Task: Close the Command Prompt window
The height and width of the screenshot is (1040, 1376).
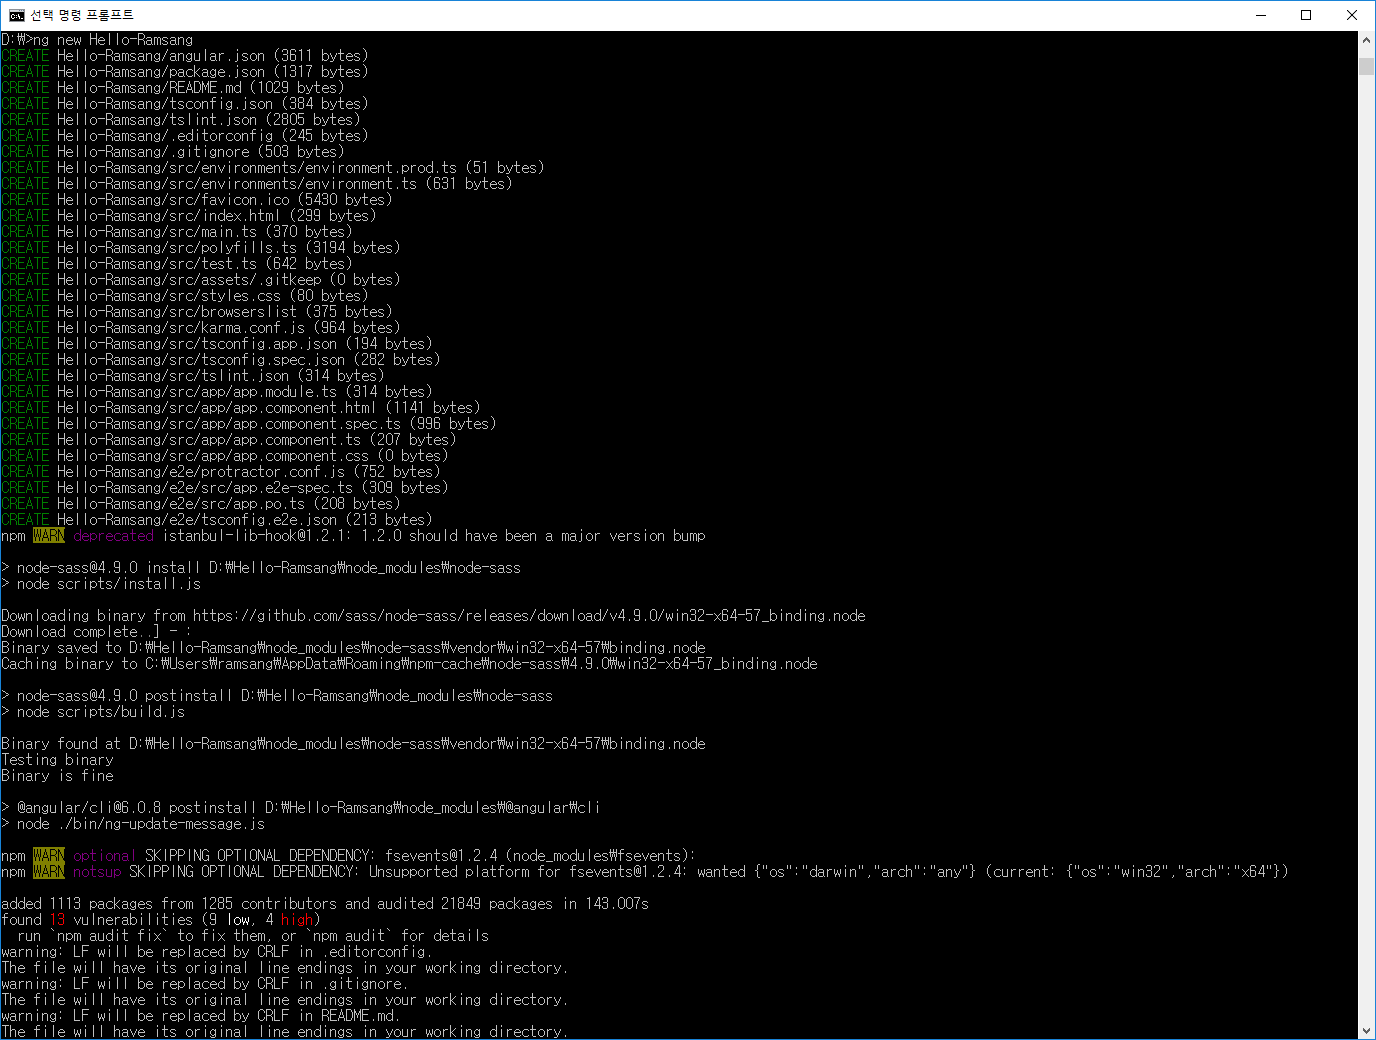Action: click(x=1352, y=15)
